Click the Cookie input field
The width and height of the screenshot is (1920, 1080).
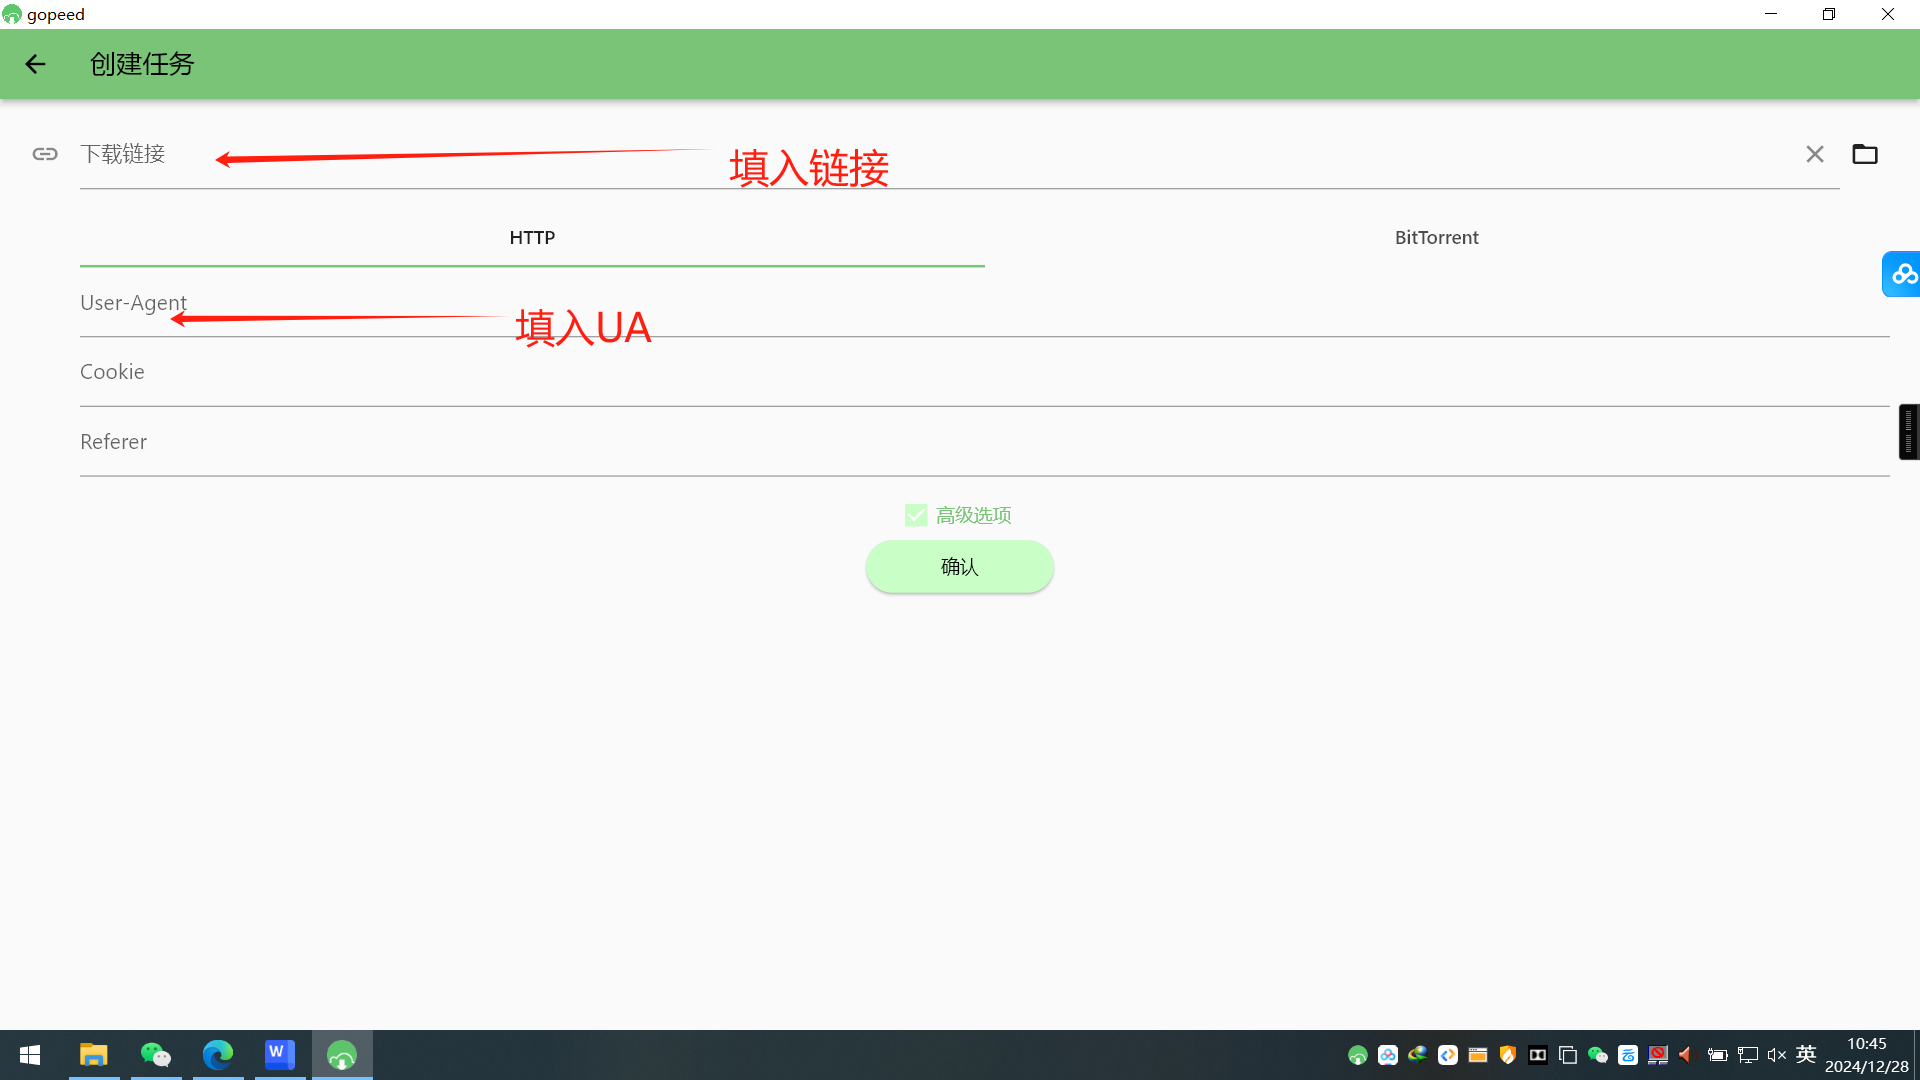tap(600, 371)
